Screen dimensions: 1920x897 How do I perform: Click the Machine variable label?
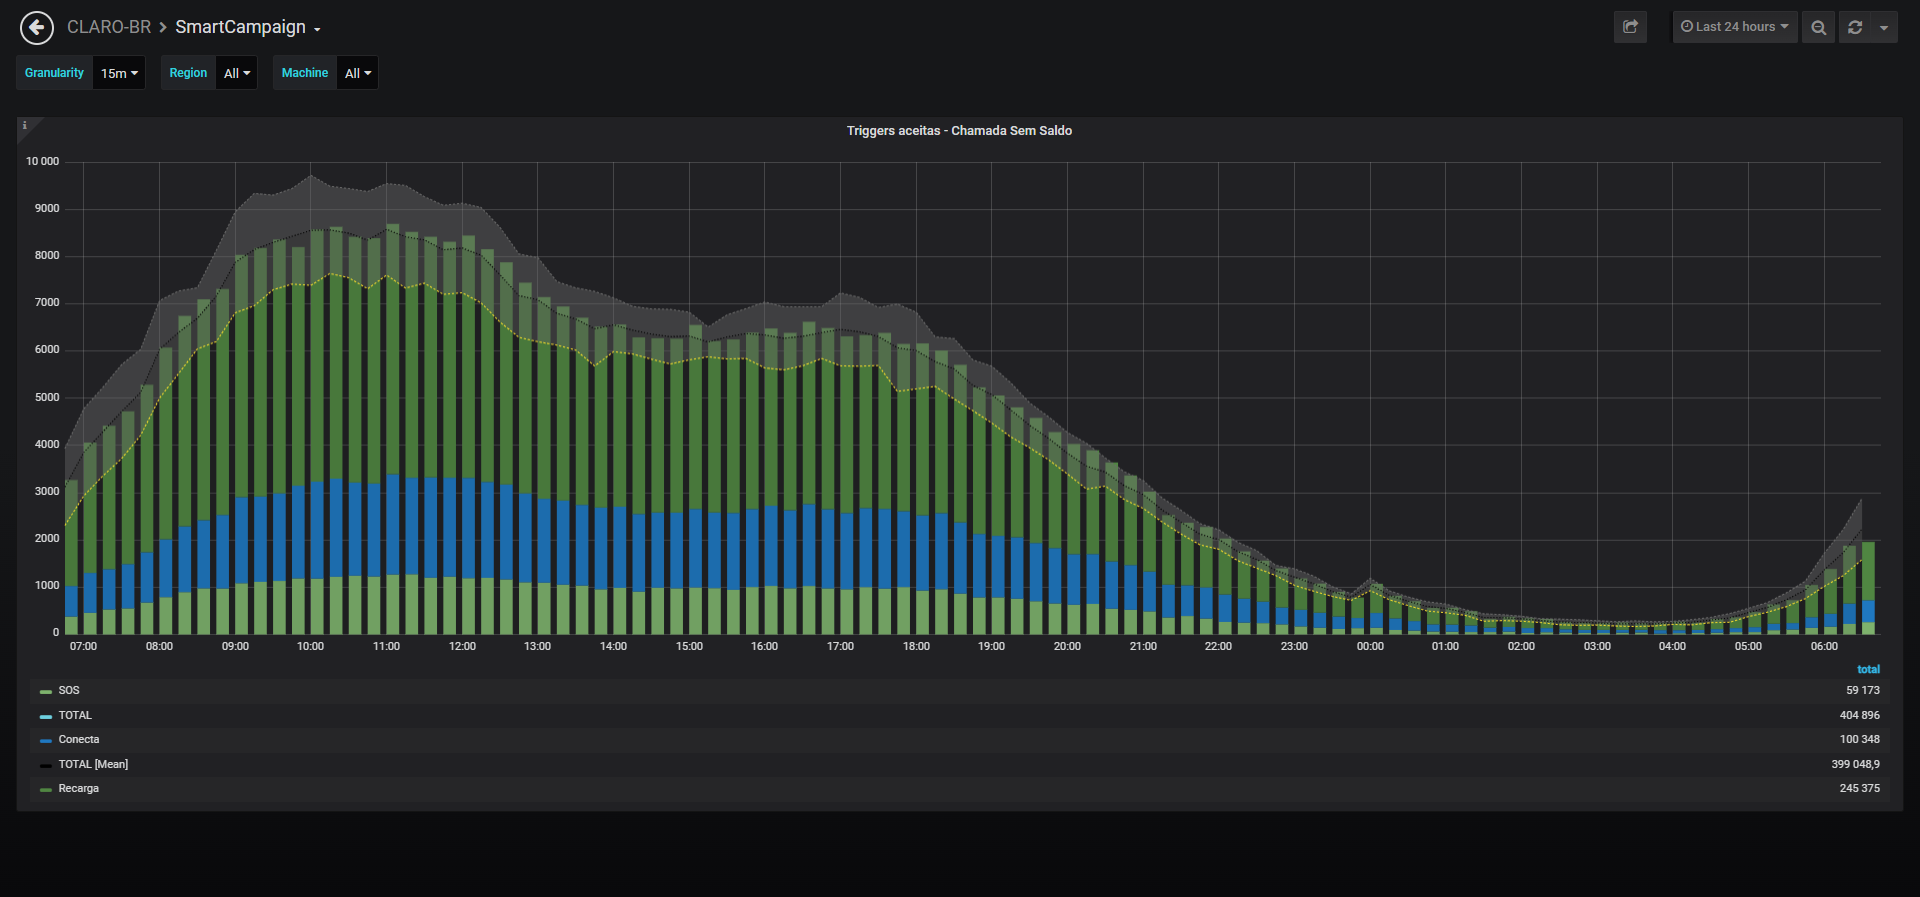pos(305,73)
